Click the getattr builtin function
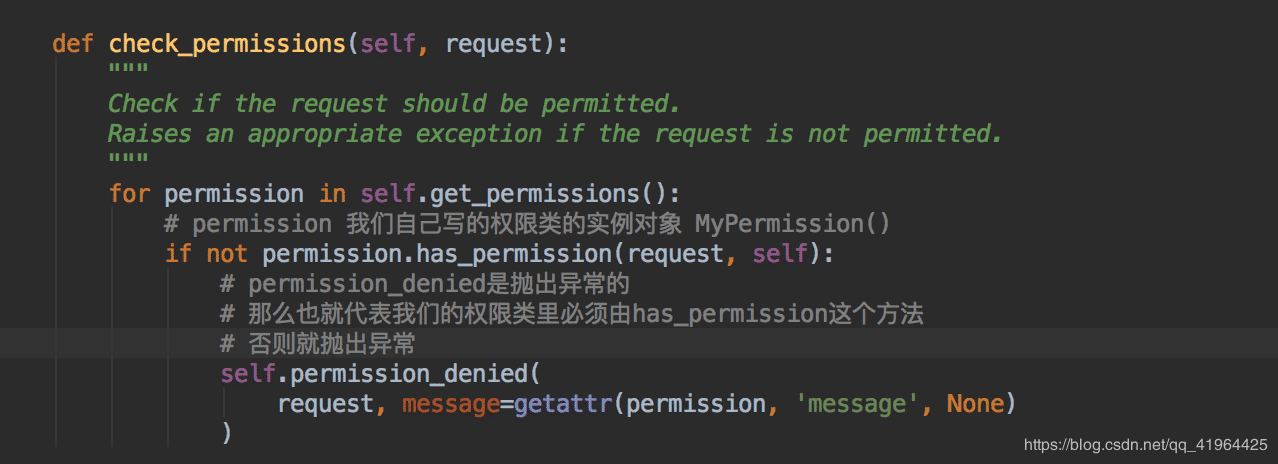1278x464 pixels. [563, 404]
